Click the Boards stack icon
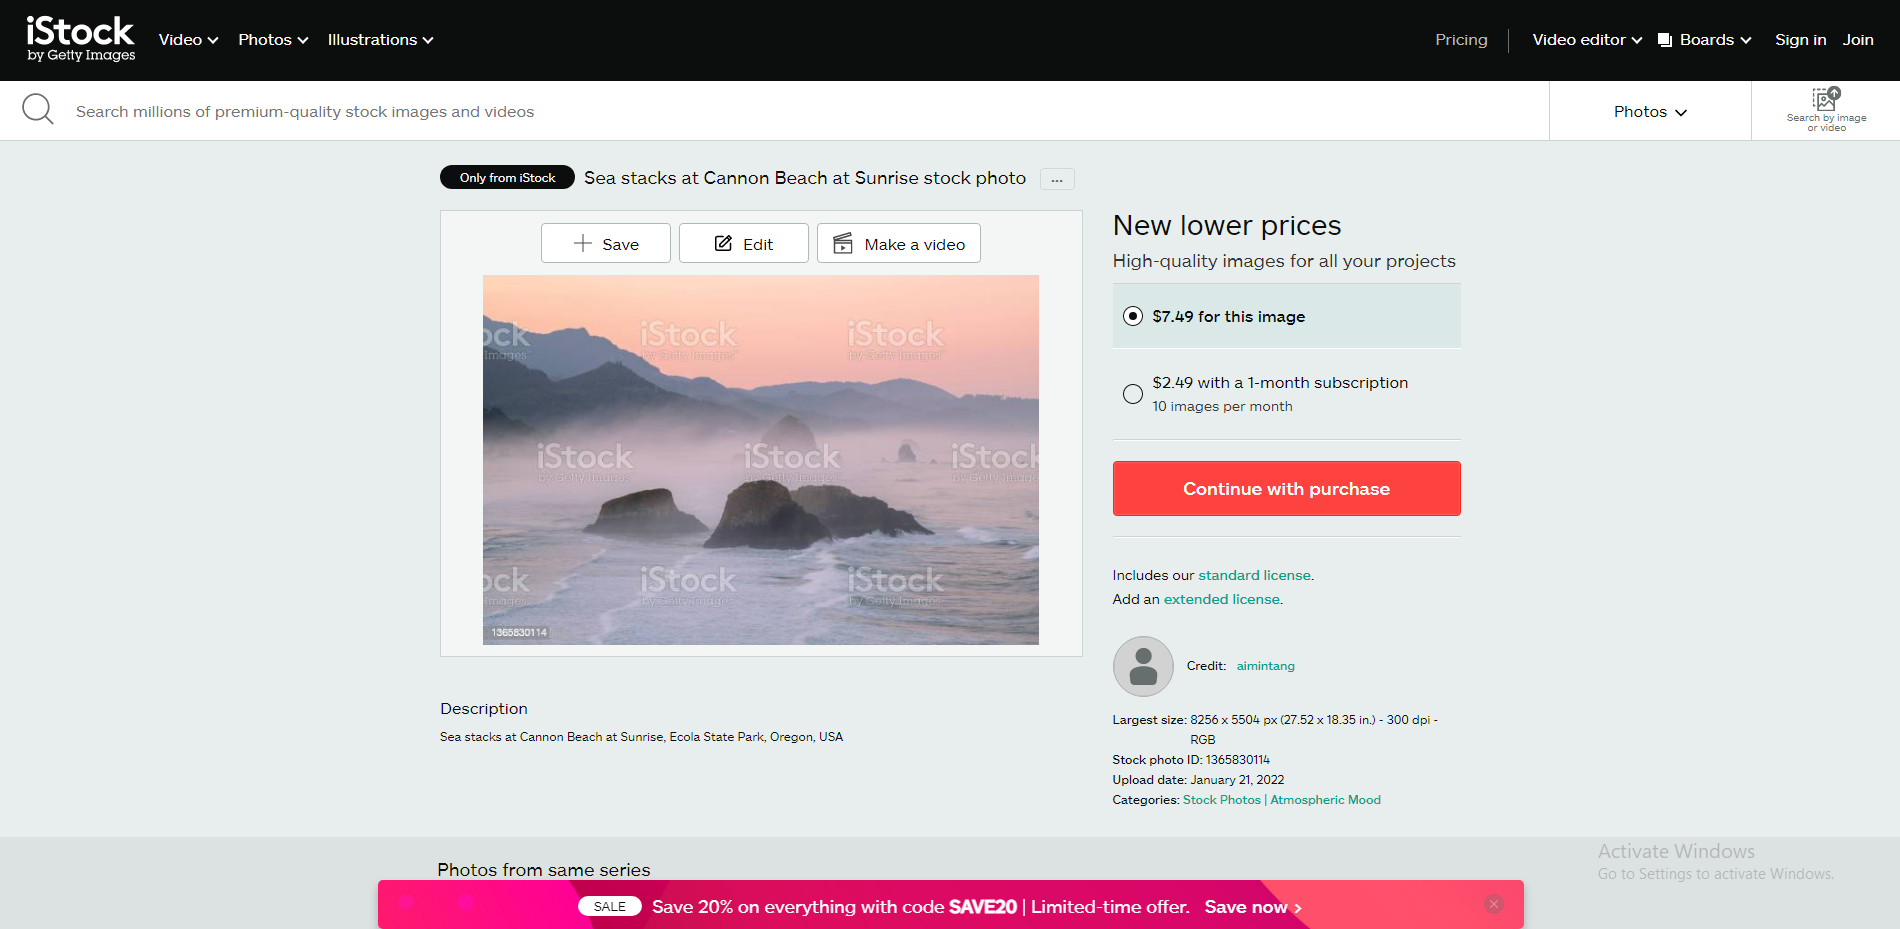The height and width of the screenshot is (929, 1900). [1663, 39]
